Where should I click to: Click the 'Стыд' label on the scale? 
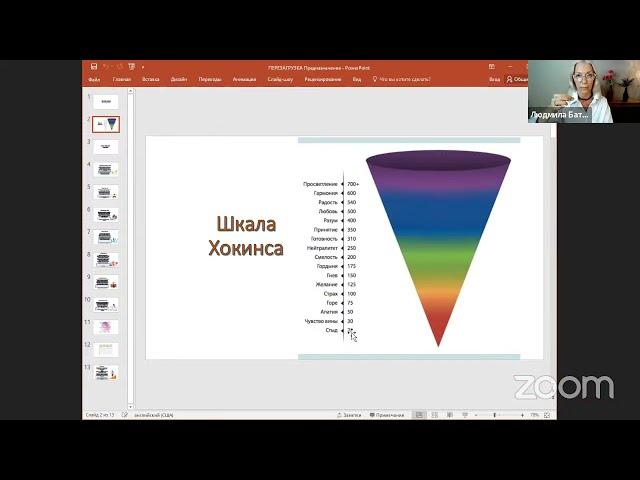[x=331, y=330]
